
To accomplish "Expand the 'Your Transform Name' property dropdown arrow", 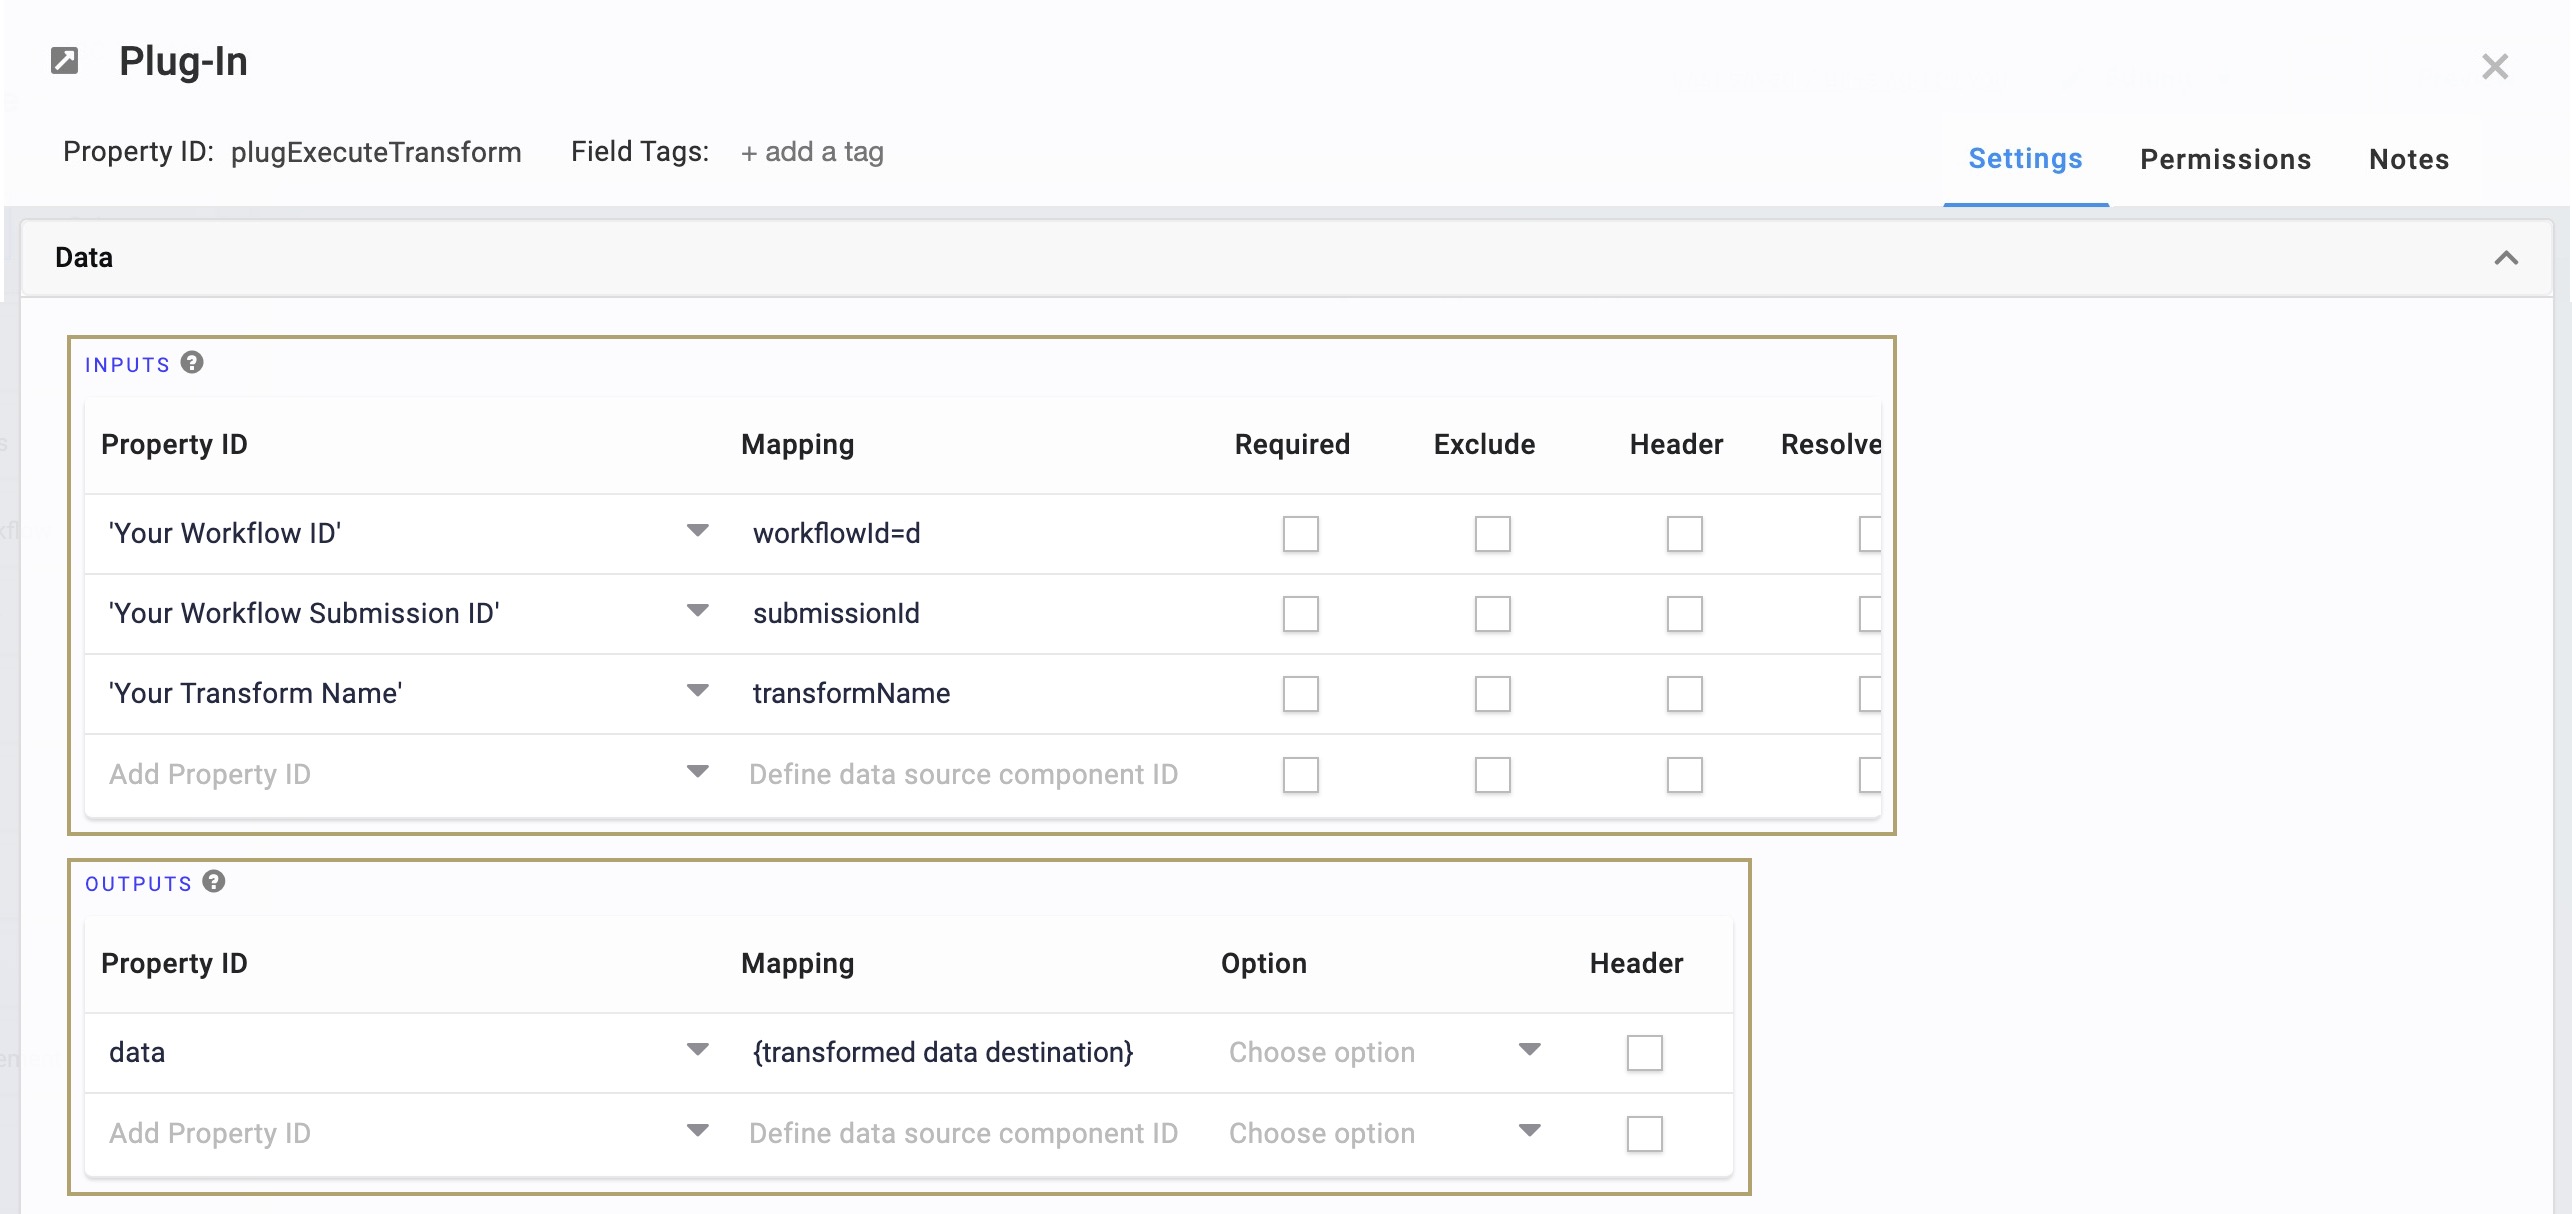I will [698, 691].
